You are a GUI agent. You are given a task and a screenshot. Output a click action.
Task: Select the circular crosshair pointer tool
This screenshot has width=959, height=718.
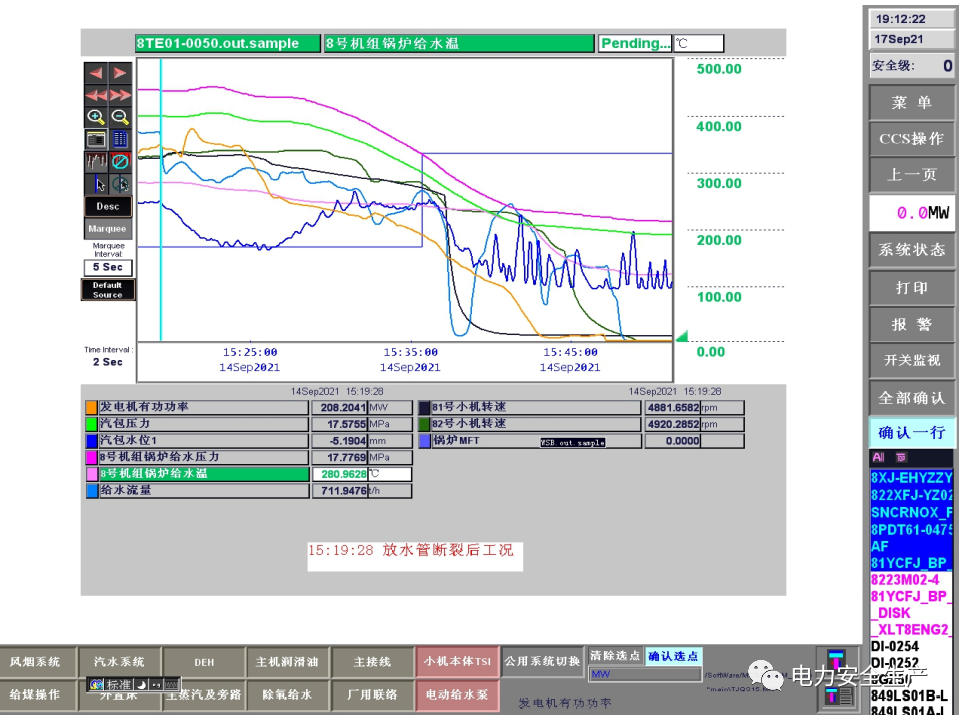point(120,183)
